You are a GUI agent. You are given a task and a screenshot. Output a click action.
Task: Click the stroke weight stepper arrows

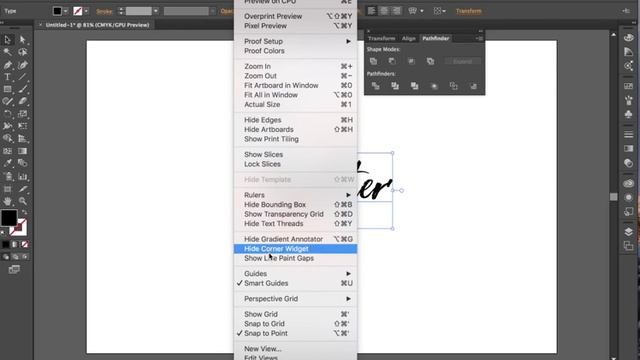pos(121,11)
